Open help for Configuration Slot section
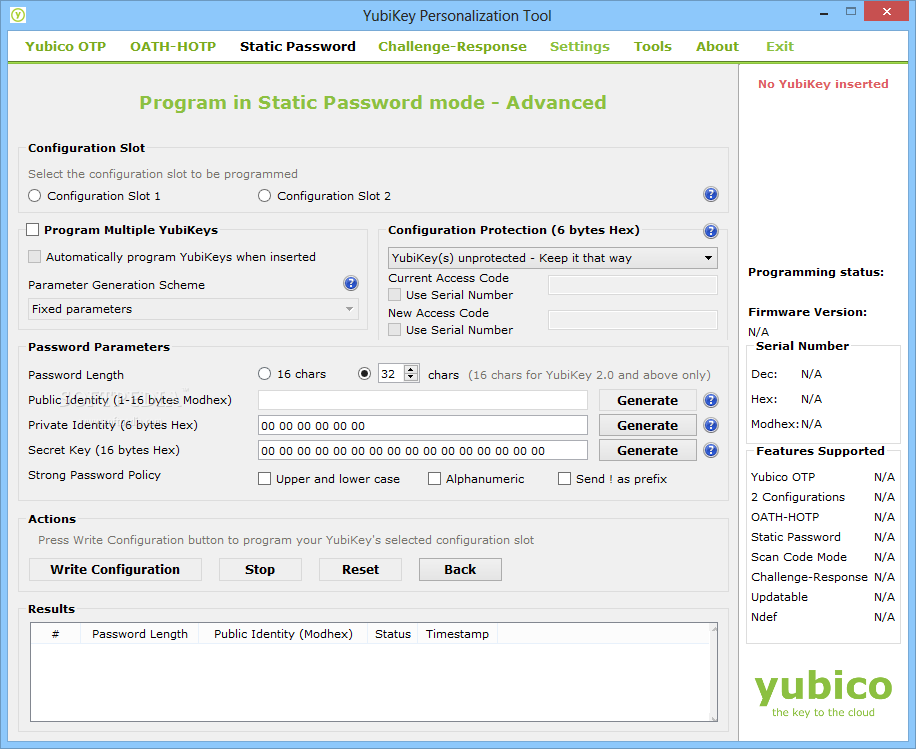 point(710,195)
